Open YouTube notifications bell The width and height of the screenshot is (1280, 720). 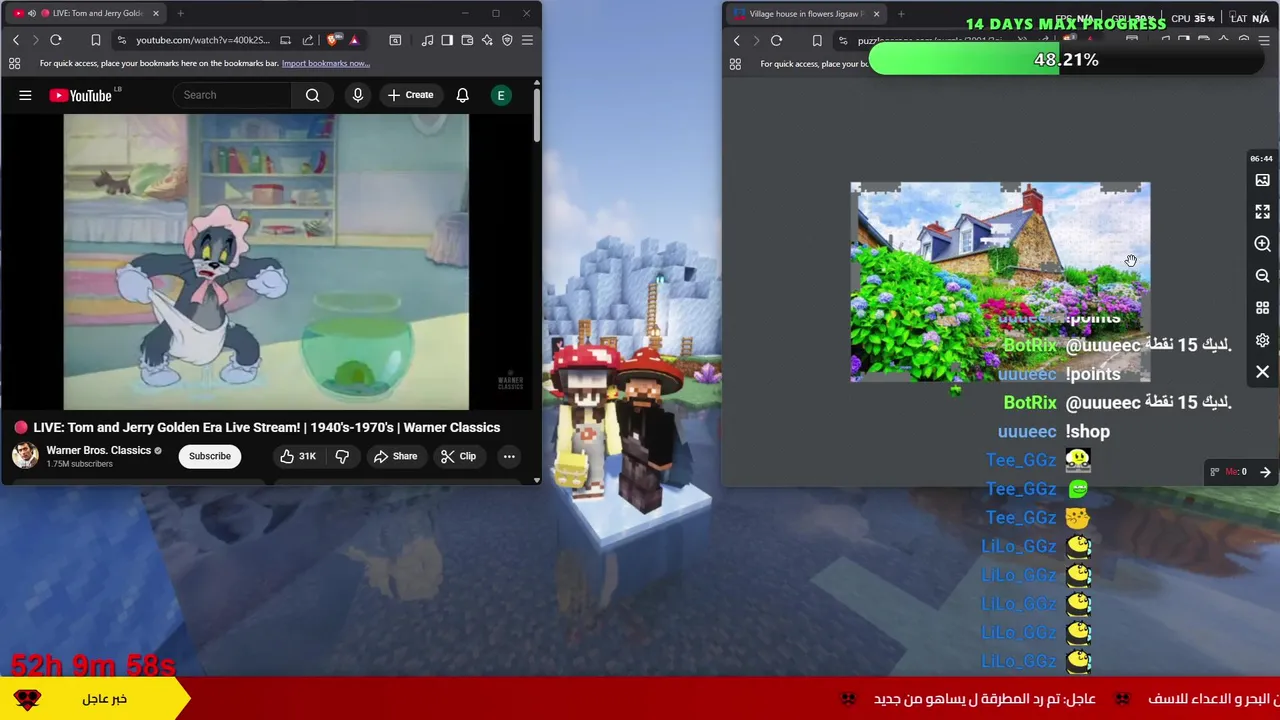click(x=462, y=95)
